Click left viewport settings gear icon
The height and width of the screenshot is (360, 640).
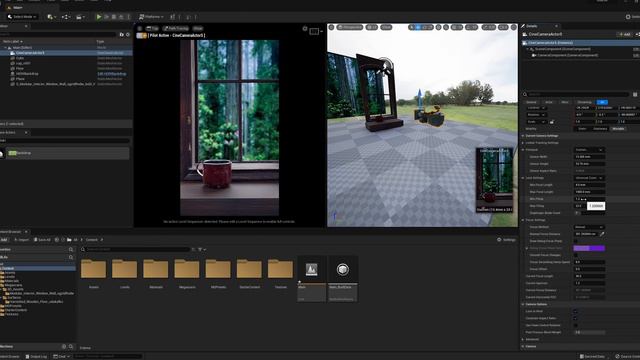pyautogui.click(x=305, y=29)
